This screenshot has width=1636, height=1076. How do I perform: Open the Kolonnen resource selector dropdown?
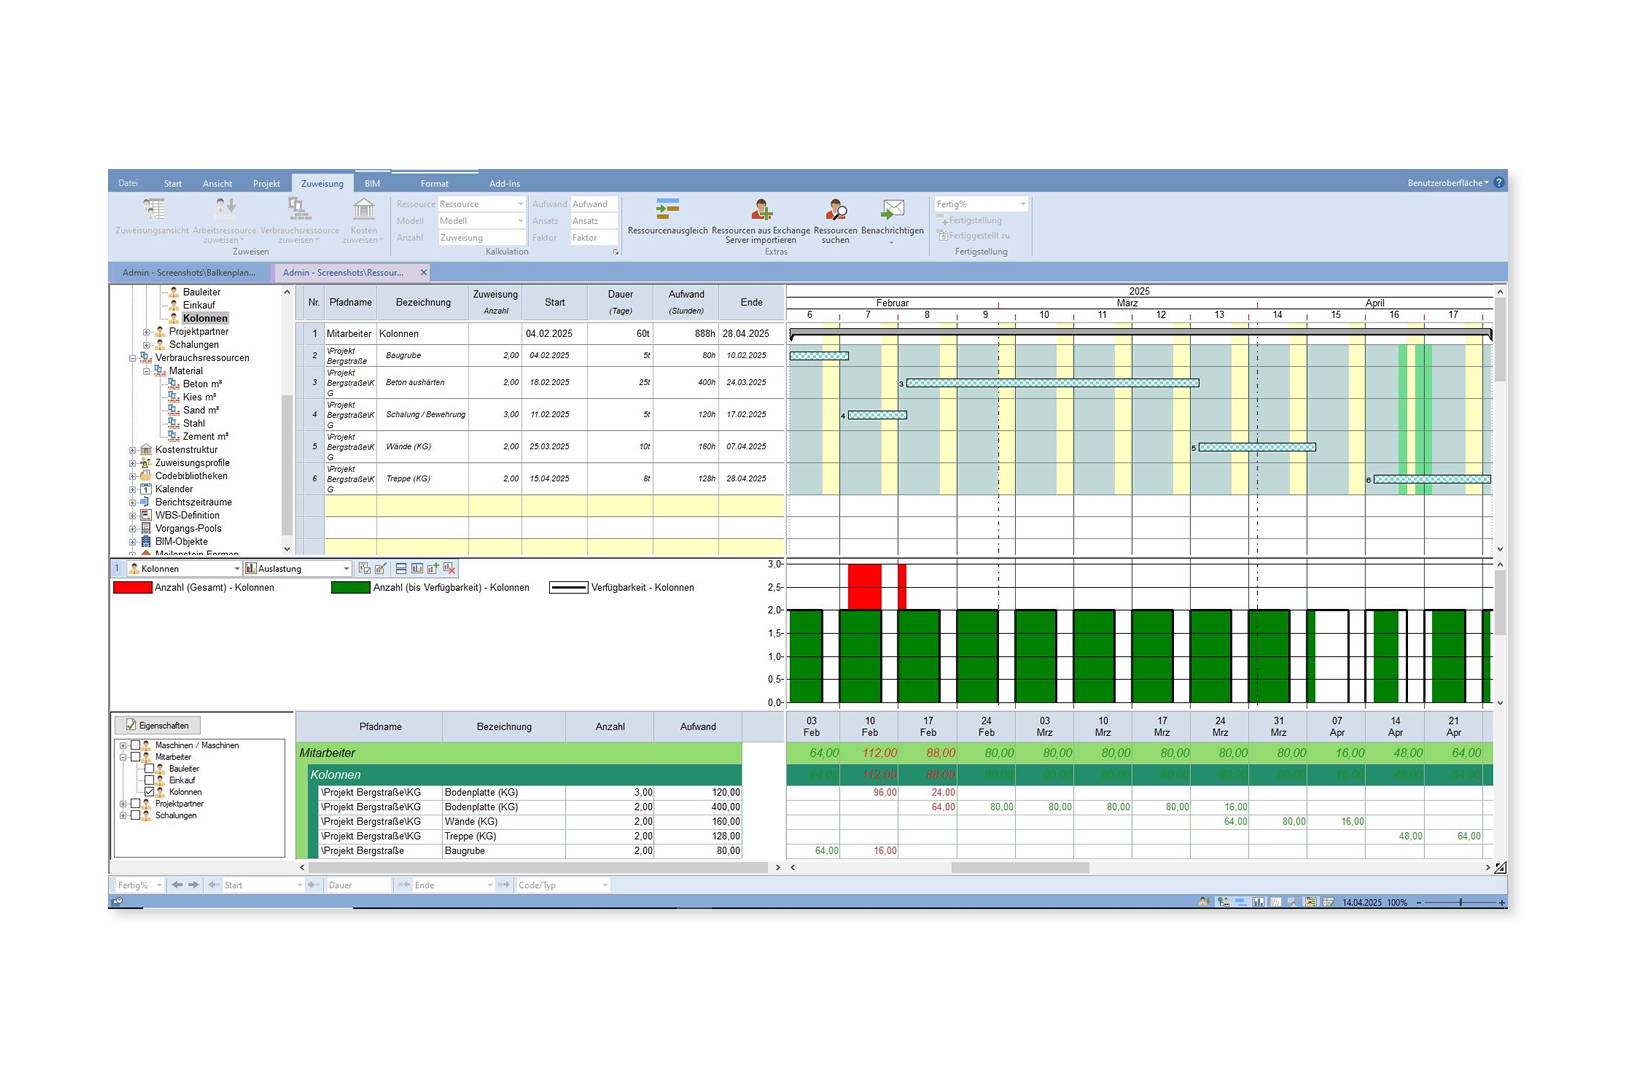237,569
